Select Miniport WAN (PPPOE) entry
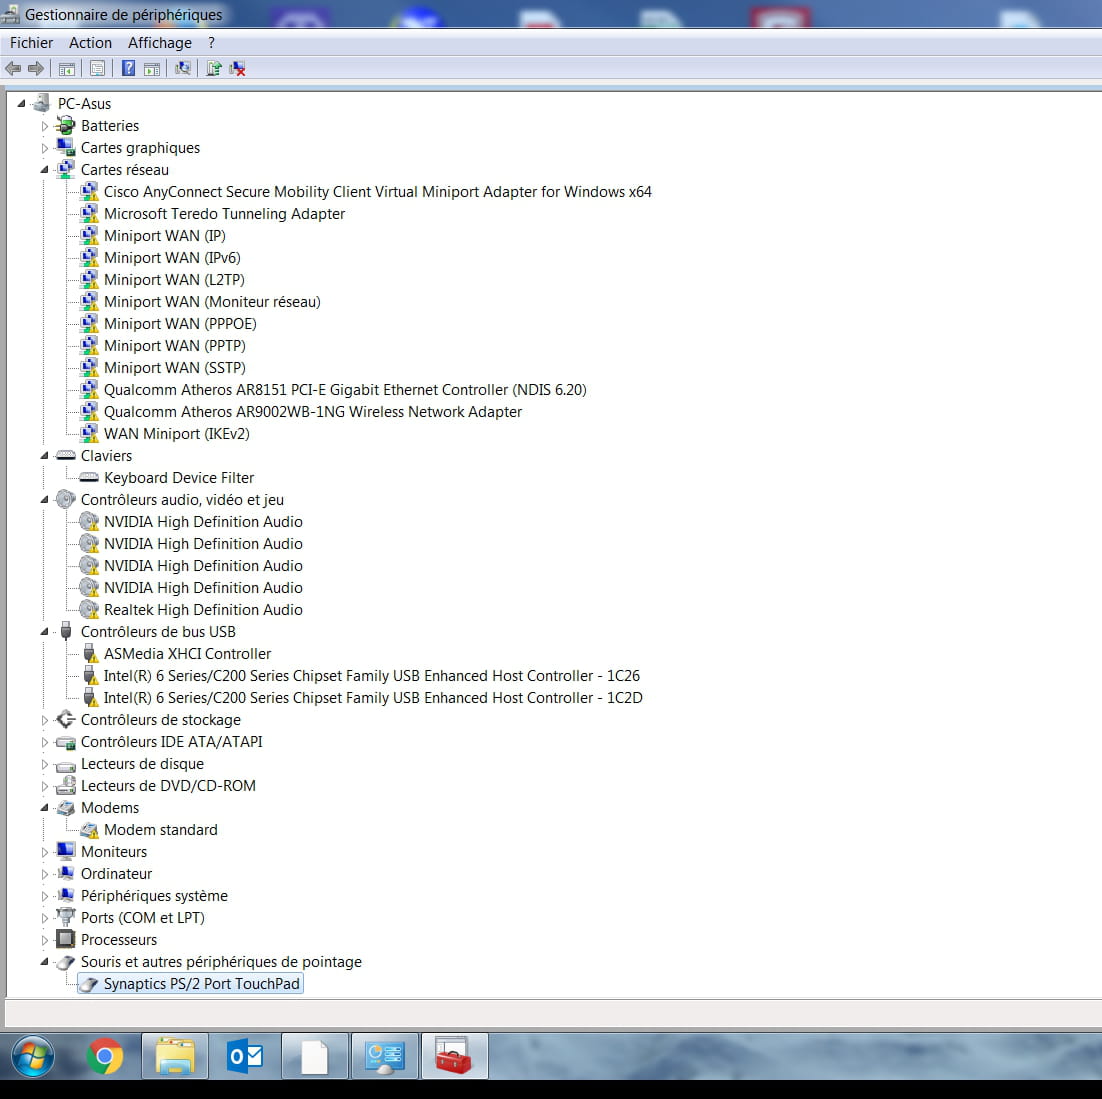 180,323
